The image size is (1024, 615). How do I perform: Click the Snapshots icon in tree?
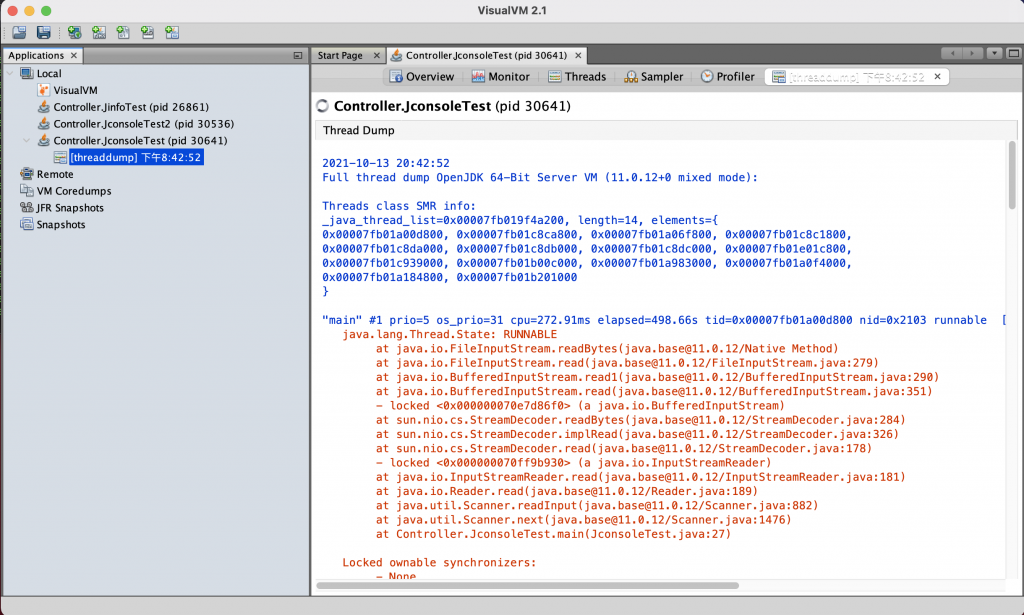coord(27,224)
